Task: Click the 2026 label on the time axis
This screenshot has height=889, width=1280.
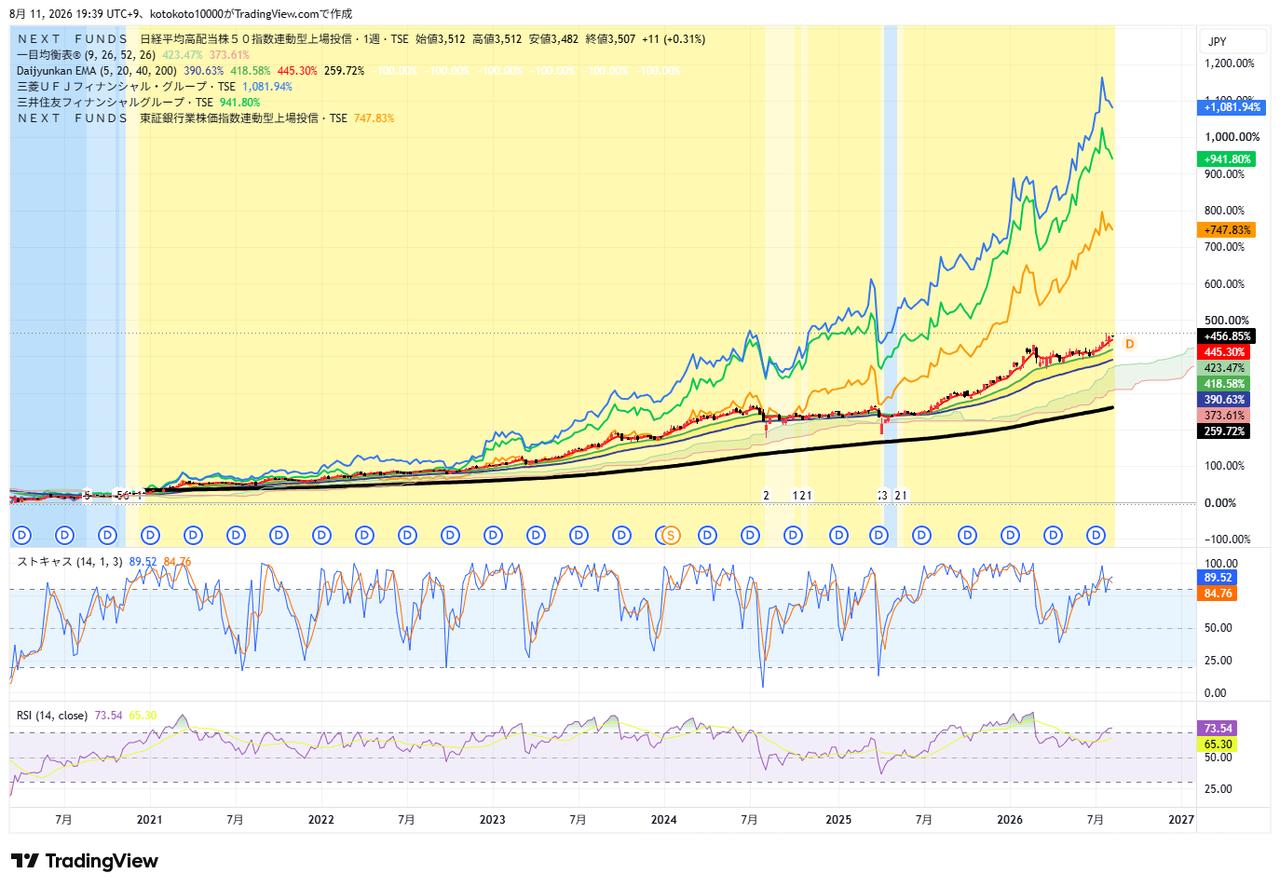Action: click(x=1010, y=819)
